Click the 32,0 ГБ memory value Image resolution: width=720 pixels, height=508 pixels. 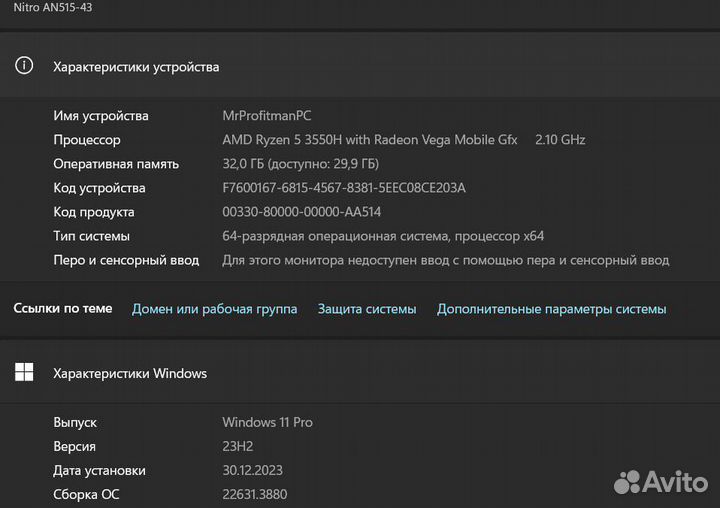(x=301, y=164)
